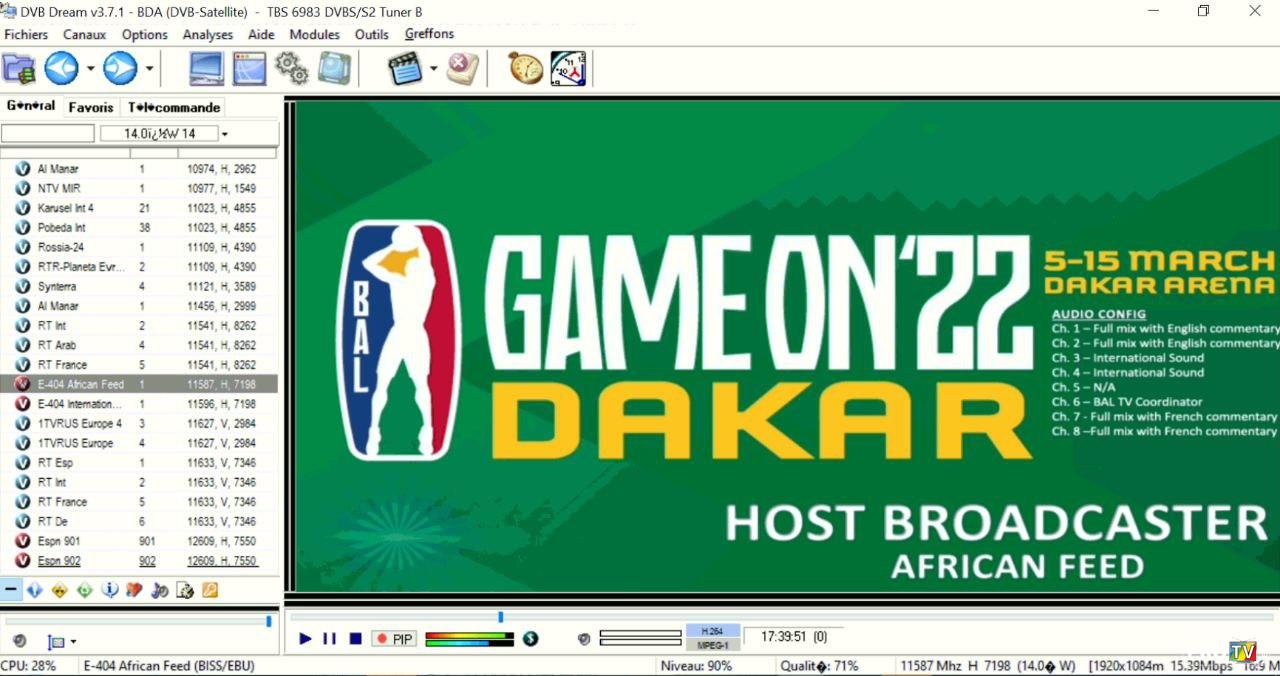Open the Canaux menu
Viewport: 1280px width, 676px height.
coord(84,34)
